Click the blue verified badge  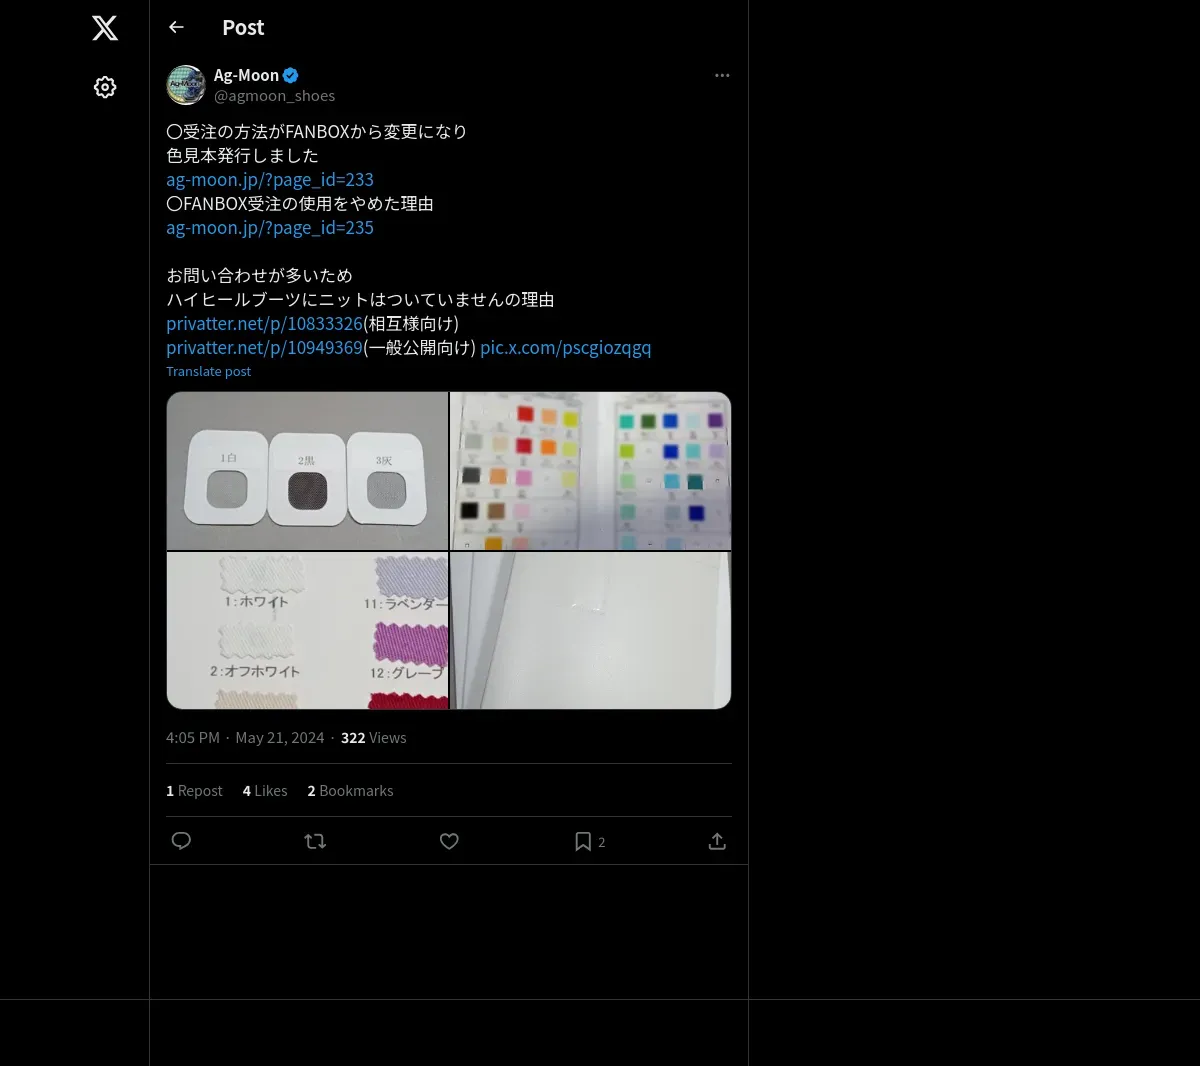(x=291, y=75)
